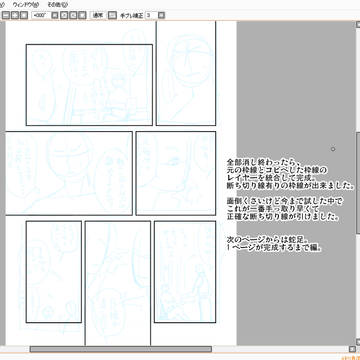Click the rotation angle field showing +000°

tap(41, 15)
